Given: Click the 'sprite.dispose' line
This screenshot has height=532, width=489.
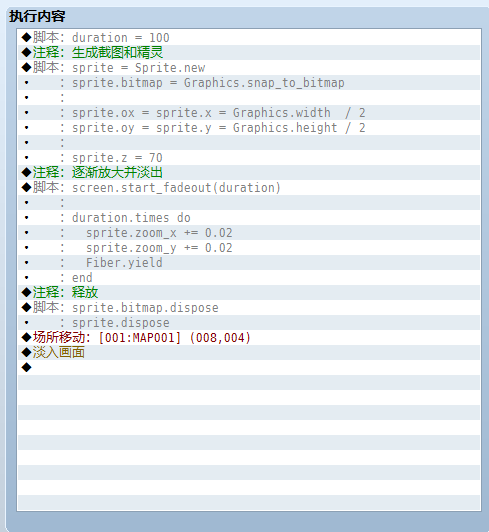Looking at the screenshot, I should point(249,323).
